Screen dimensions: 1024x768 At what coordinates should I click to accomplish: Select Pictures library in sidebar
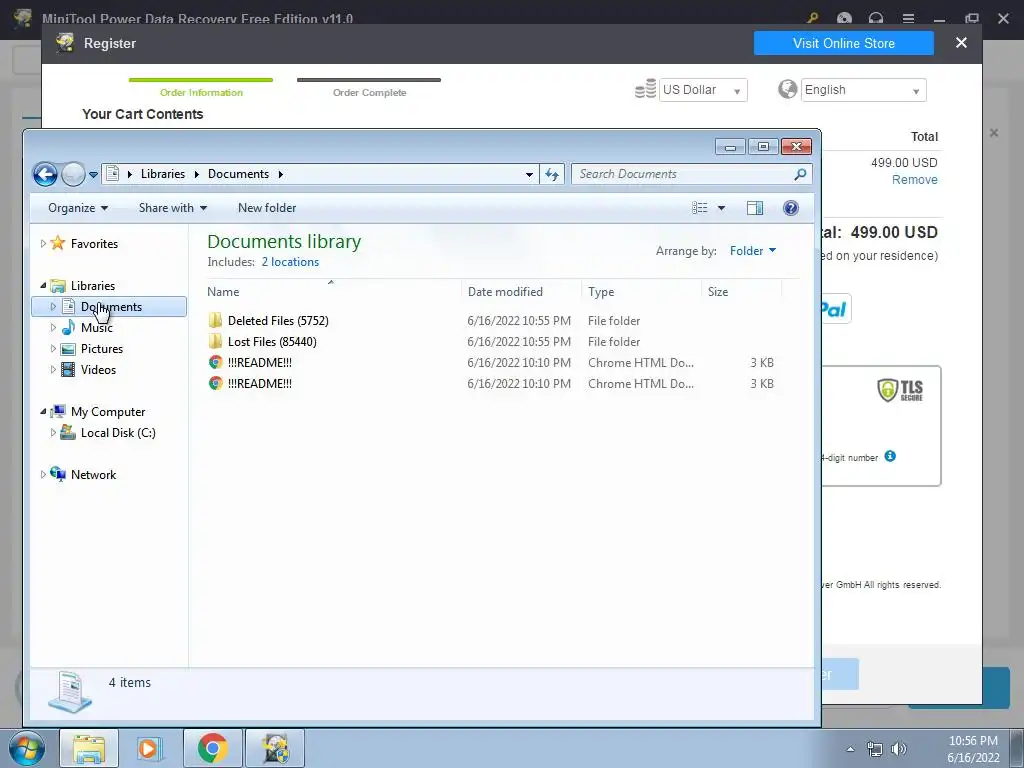pos(101,349)
